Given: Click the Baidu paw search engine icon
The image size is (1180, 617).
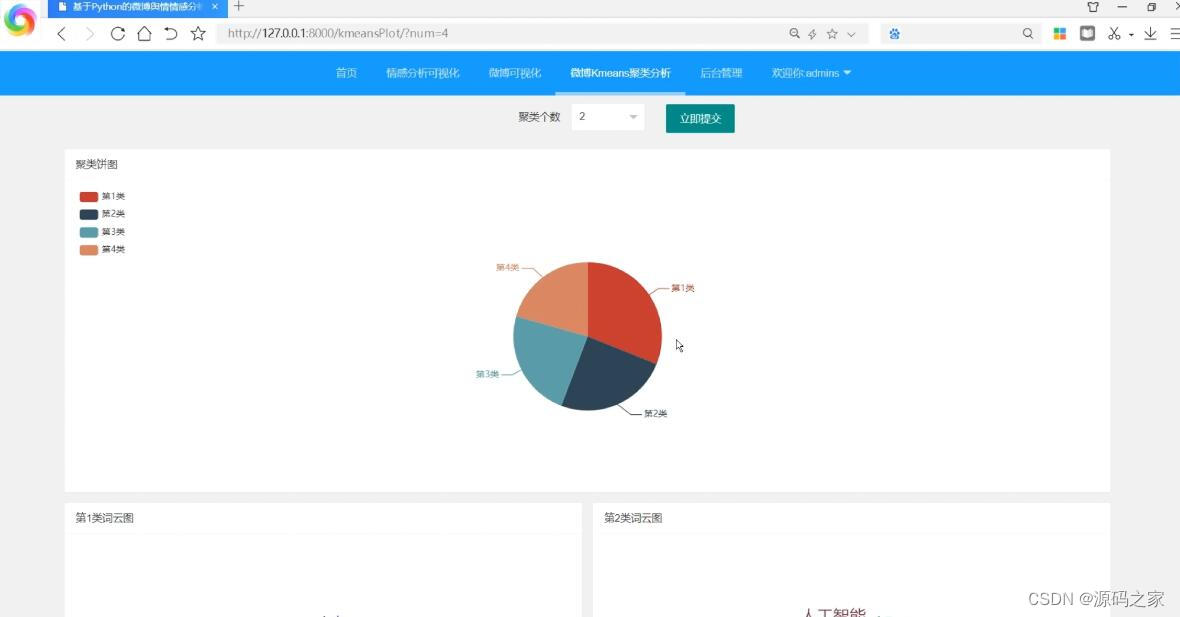Looking at the screenshot, I should [x=894, y=34].
